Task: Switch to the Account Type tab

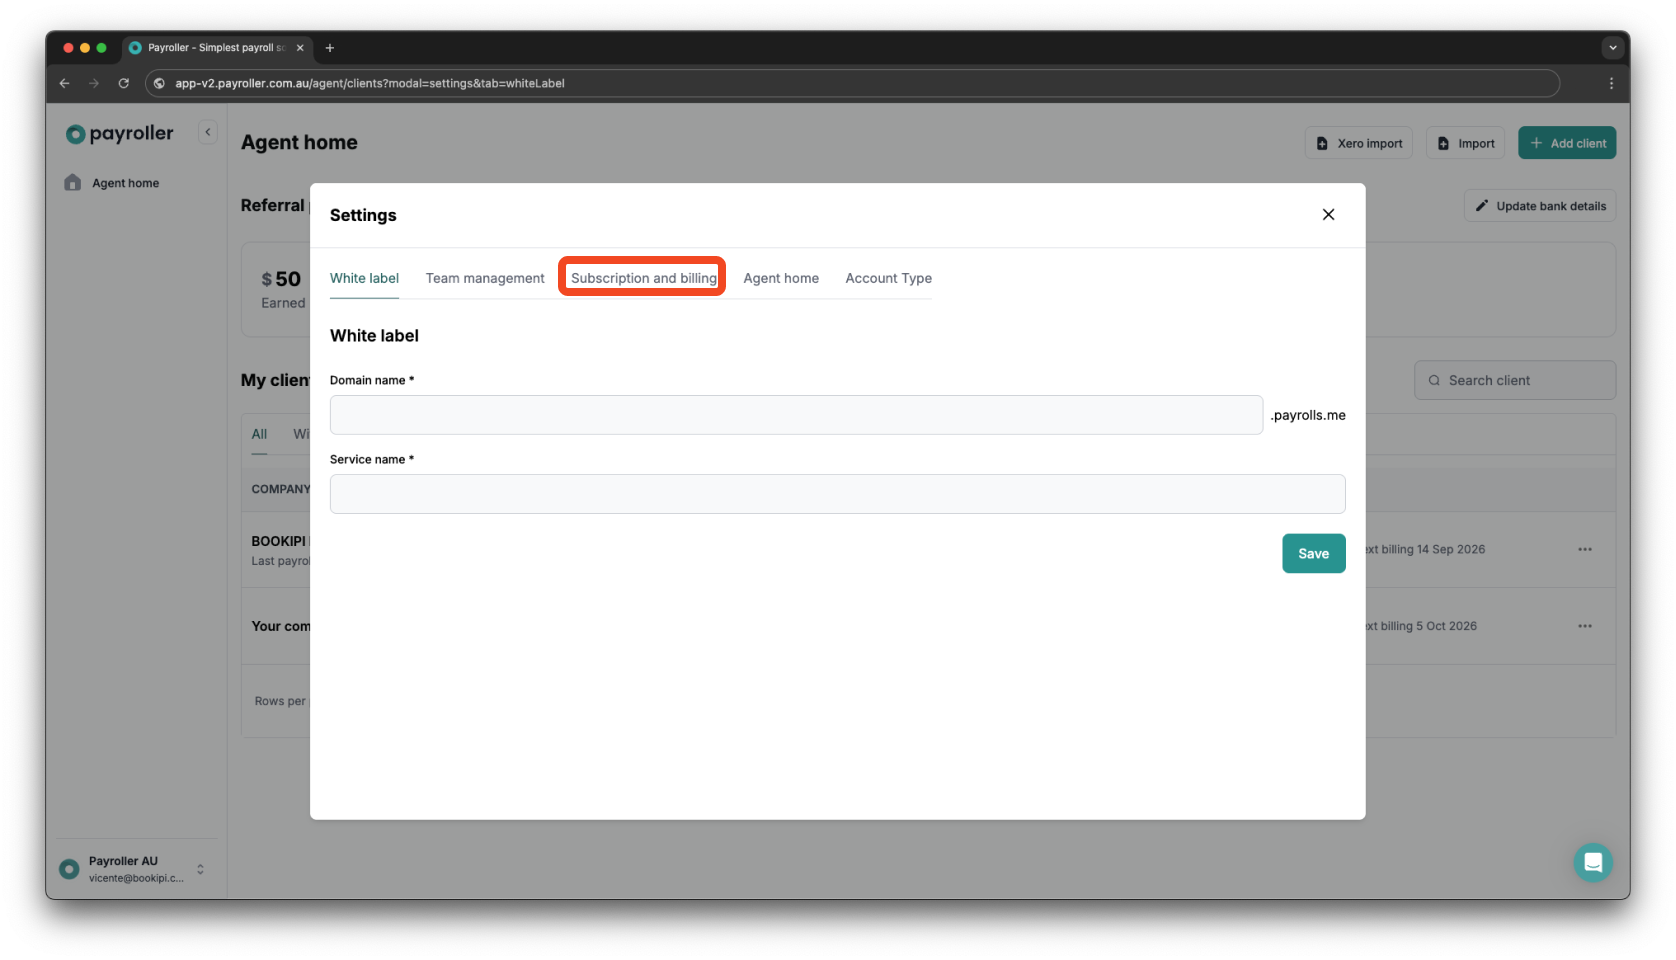Action: coord(887,278)
